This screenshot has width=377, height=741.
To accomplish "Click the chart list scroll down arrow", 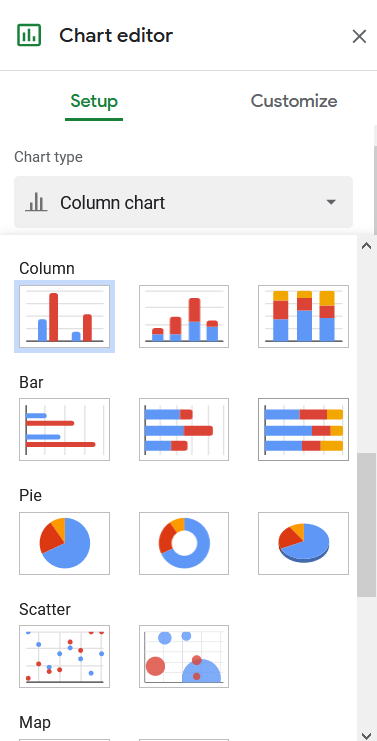I will (366, 735).
